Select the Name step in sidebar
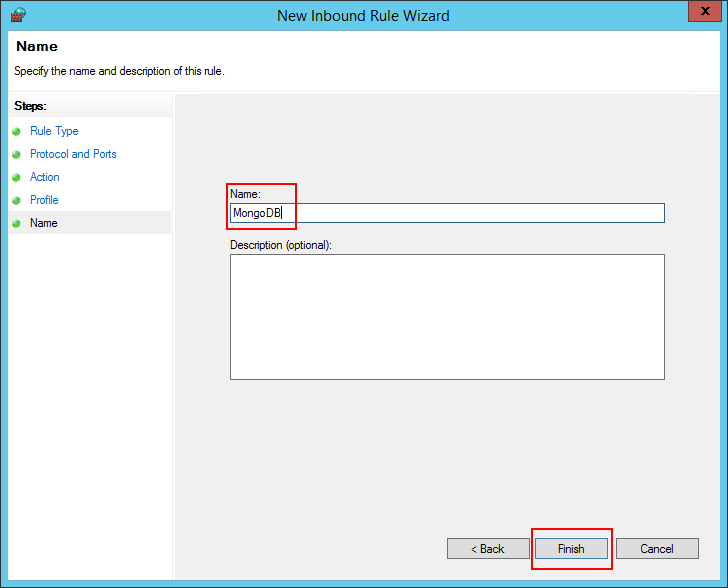This screenshot has width=728, height=588. 44,223
